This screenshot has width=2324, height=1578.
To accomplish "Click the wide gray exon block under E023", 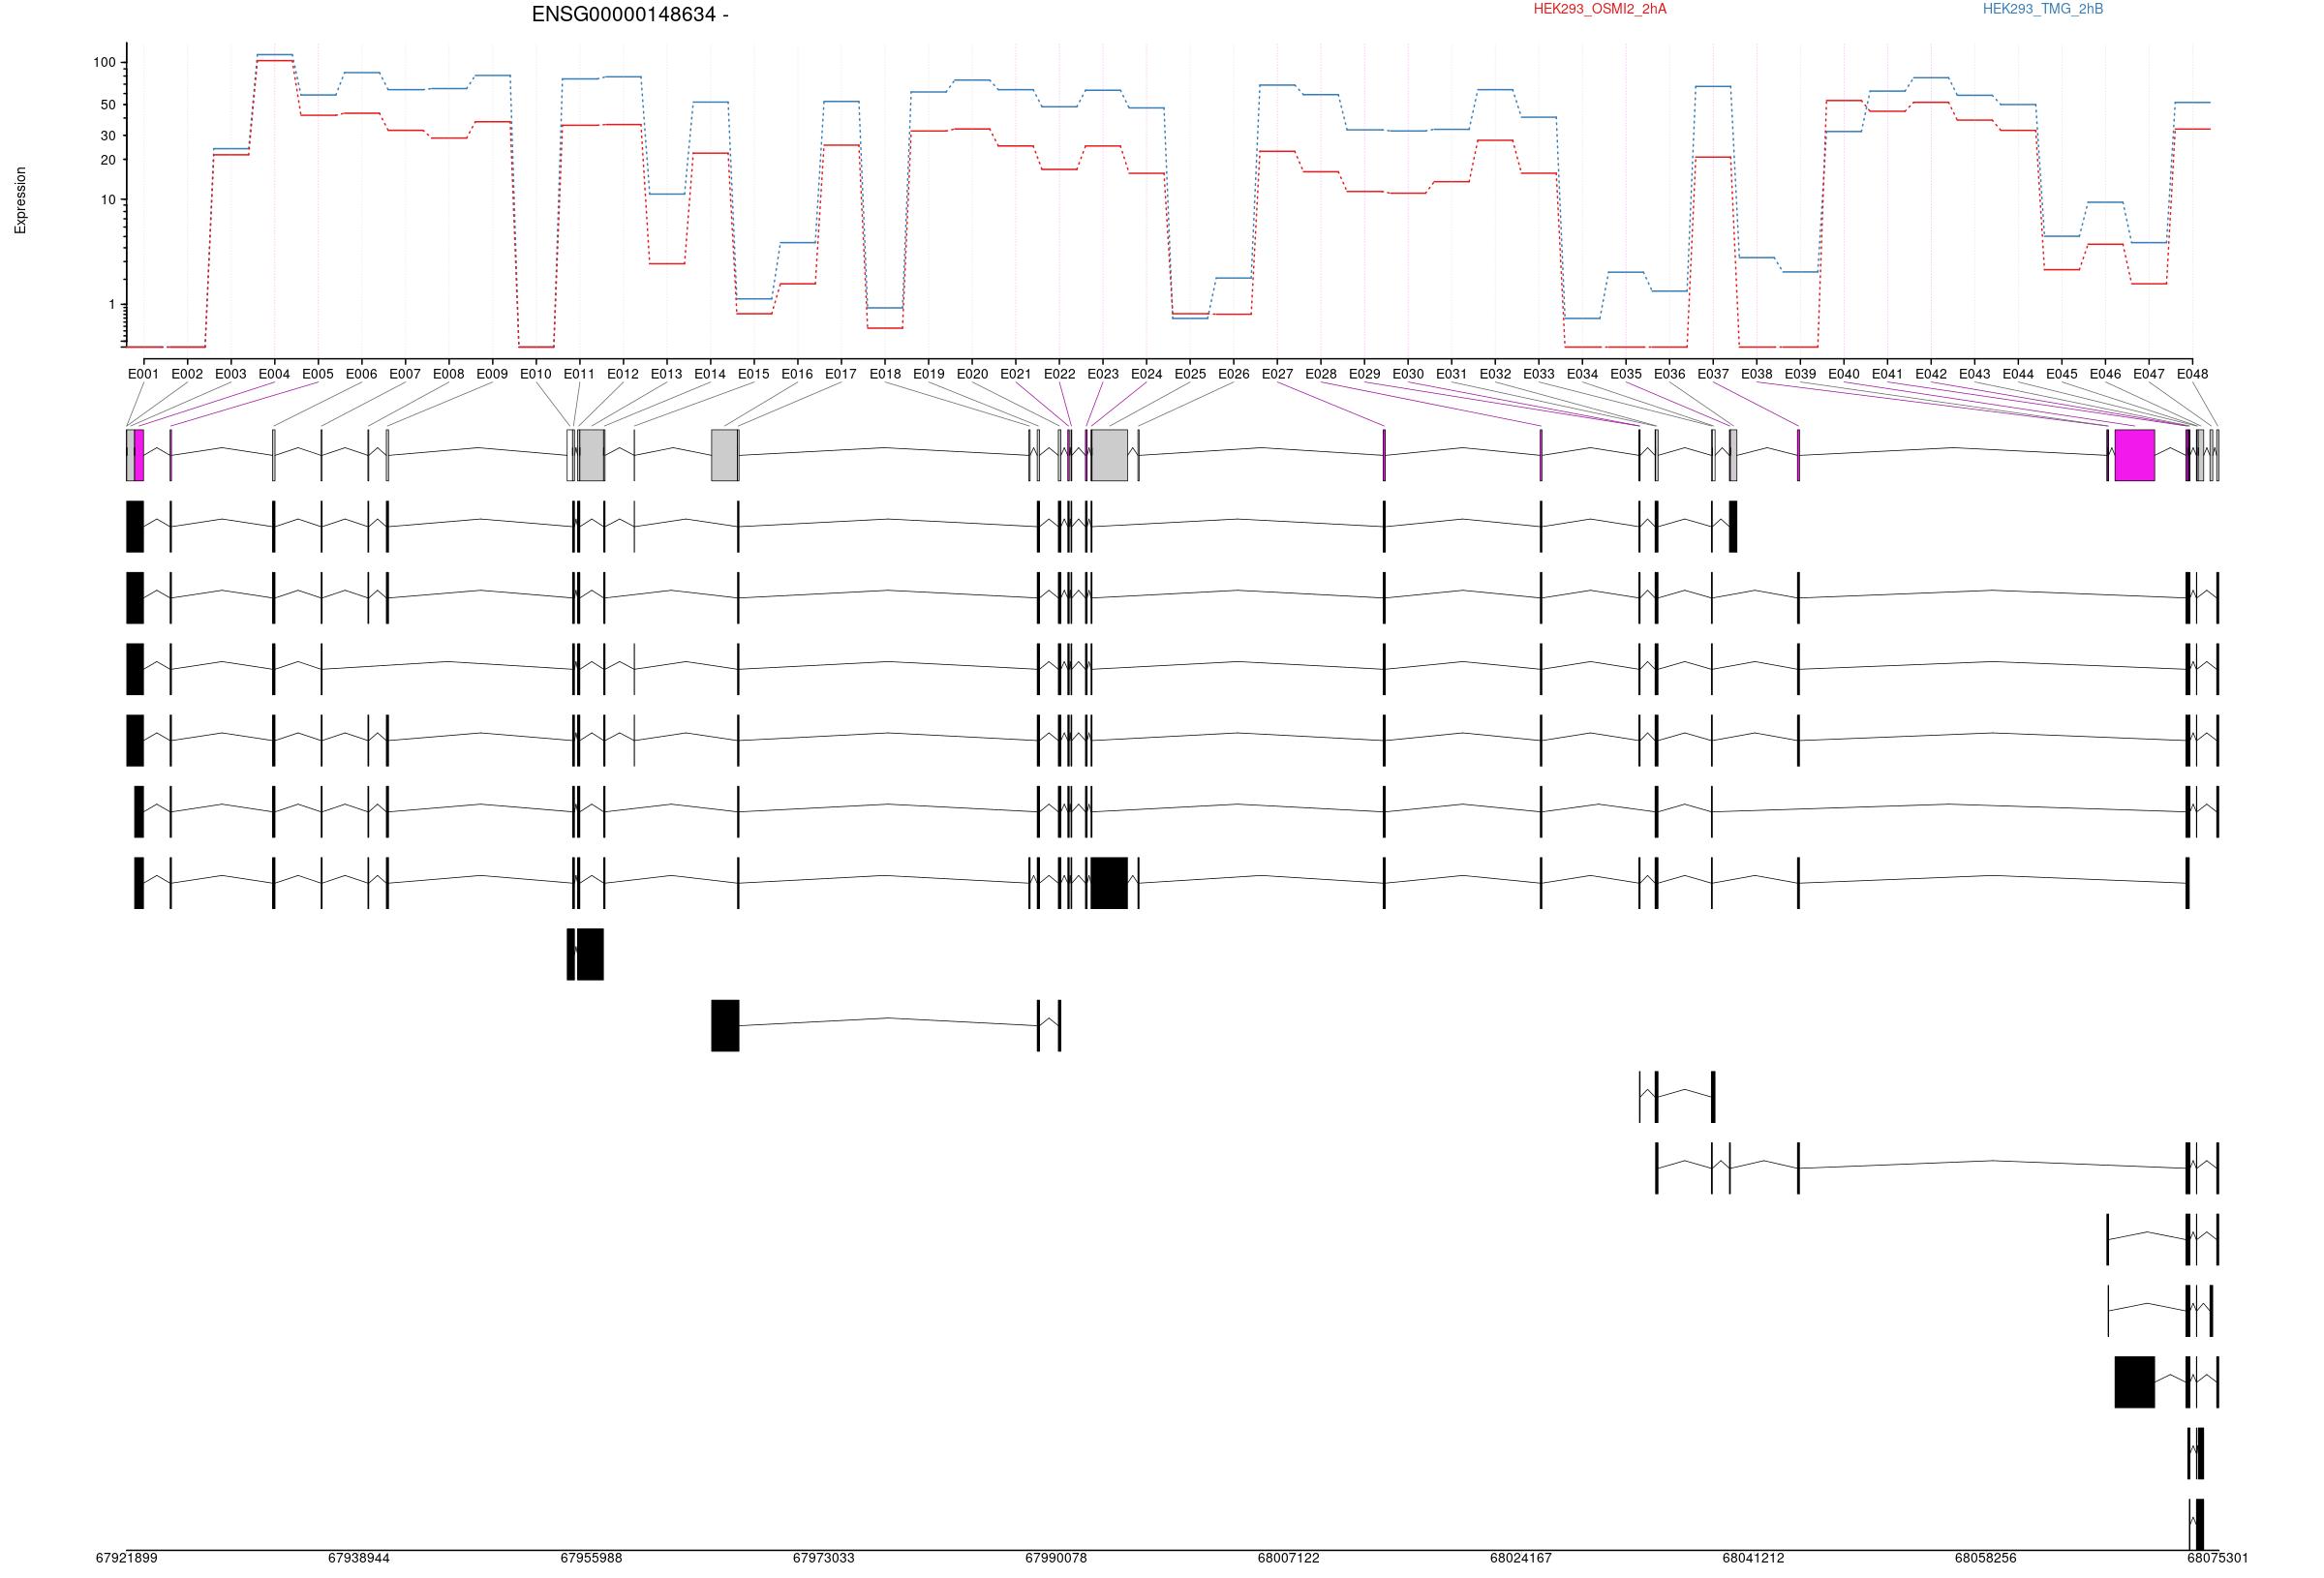I will [1109, 455].
